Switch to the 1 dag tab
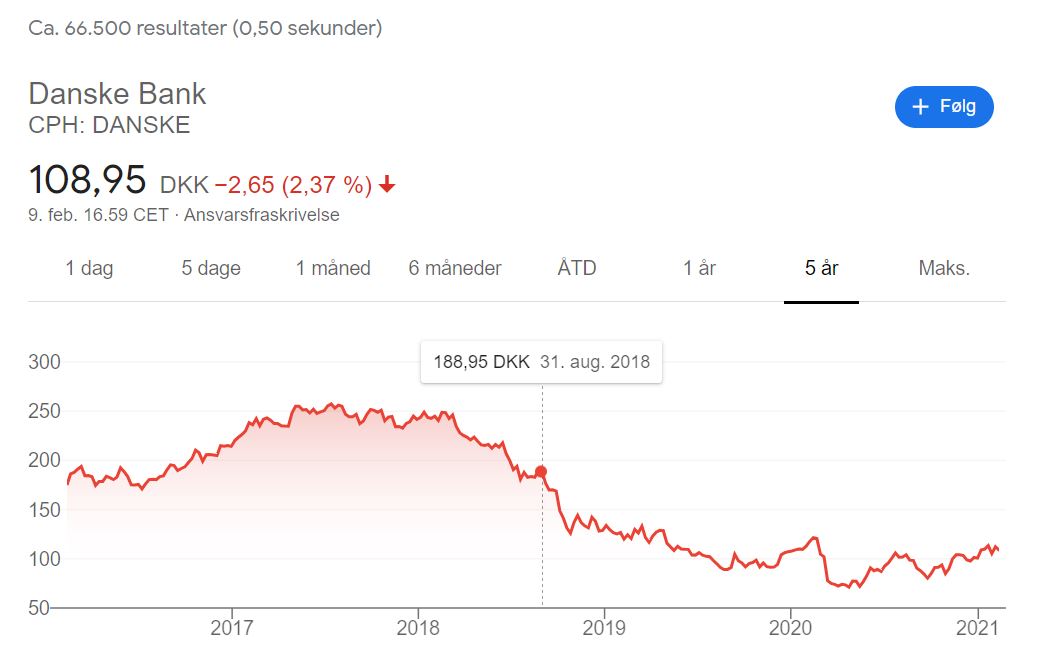1048x647 pixels. [89, 268]
